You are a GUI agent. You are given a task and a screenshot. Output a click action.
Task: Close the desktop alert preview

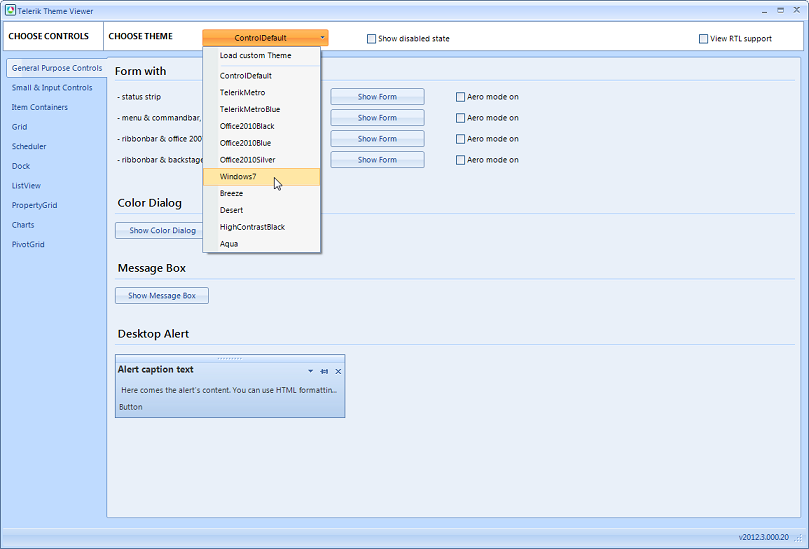[338, 372]
